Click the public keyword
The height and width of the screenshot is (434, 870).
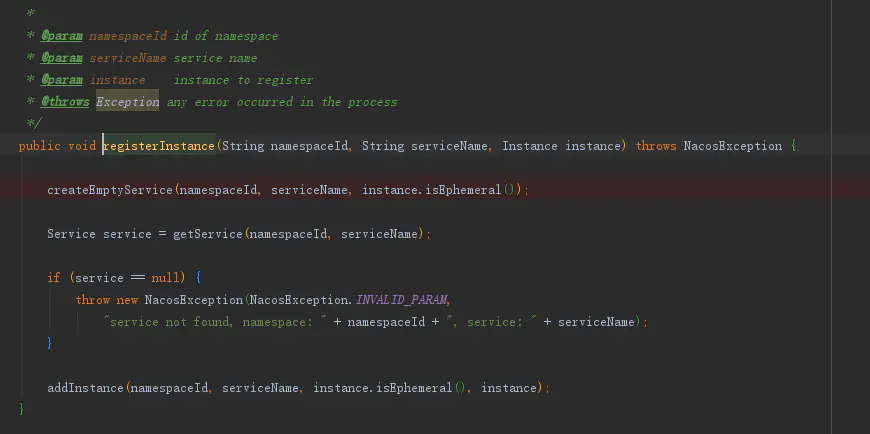40,146
